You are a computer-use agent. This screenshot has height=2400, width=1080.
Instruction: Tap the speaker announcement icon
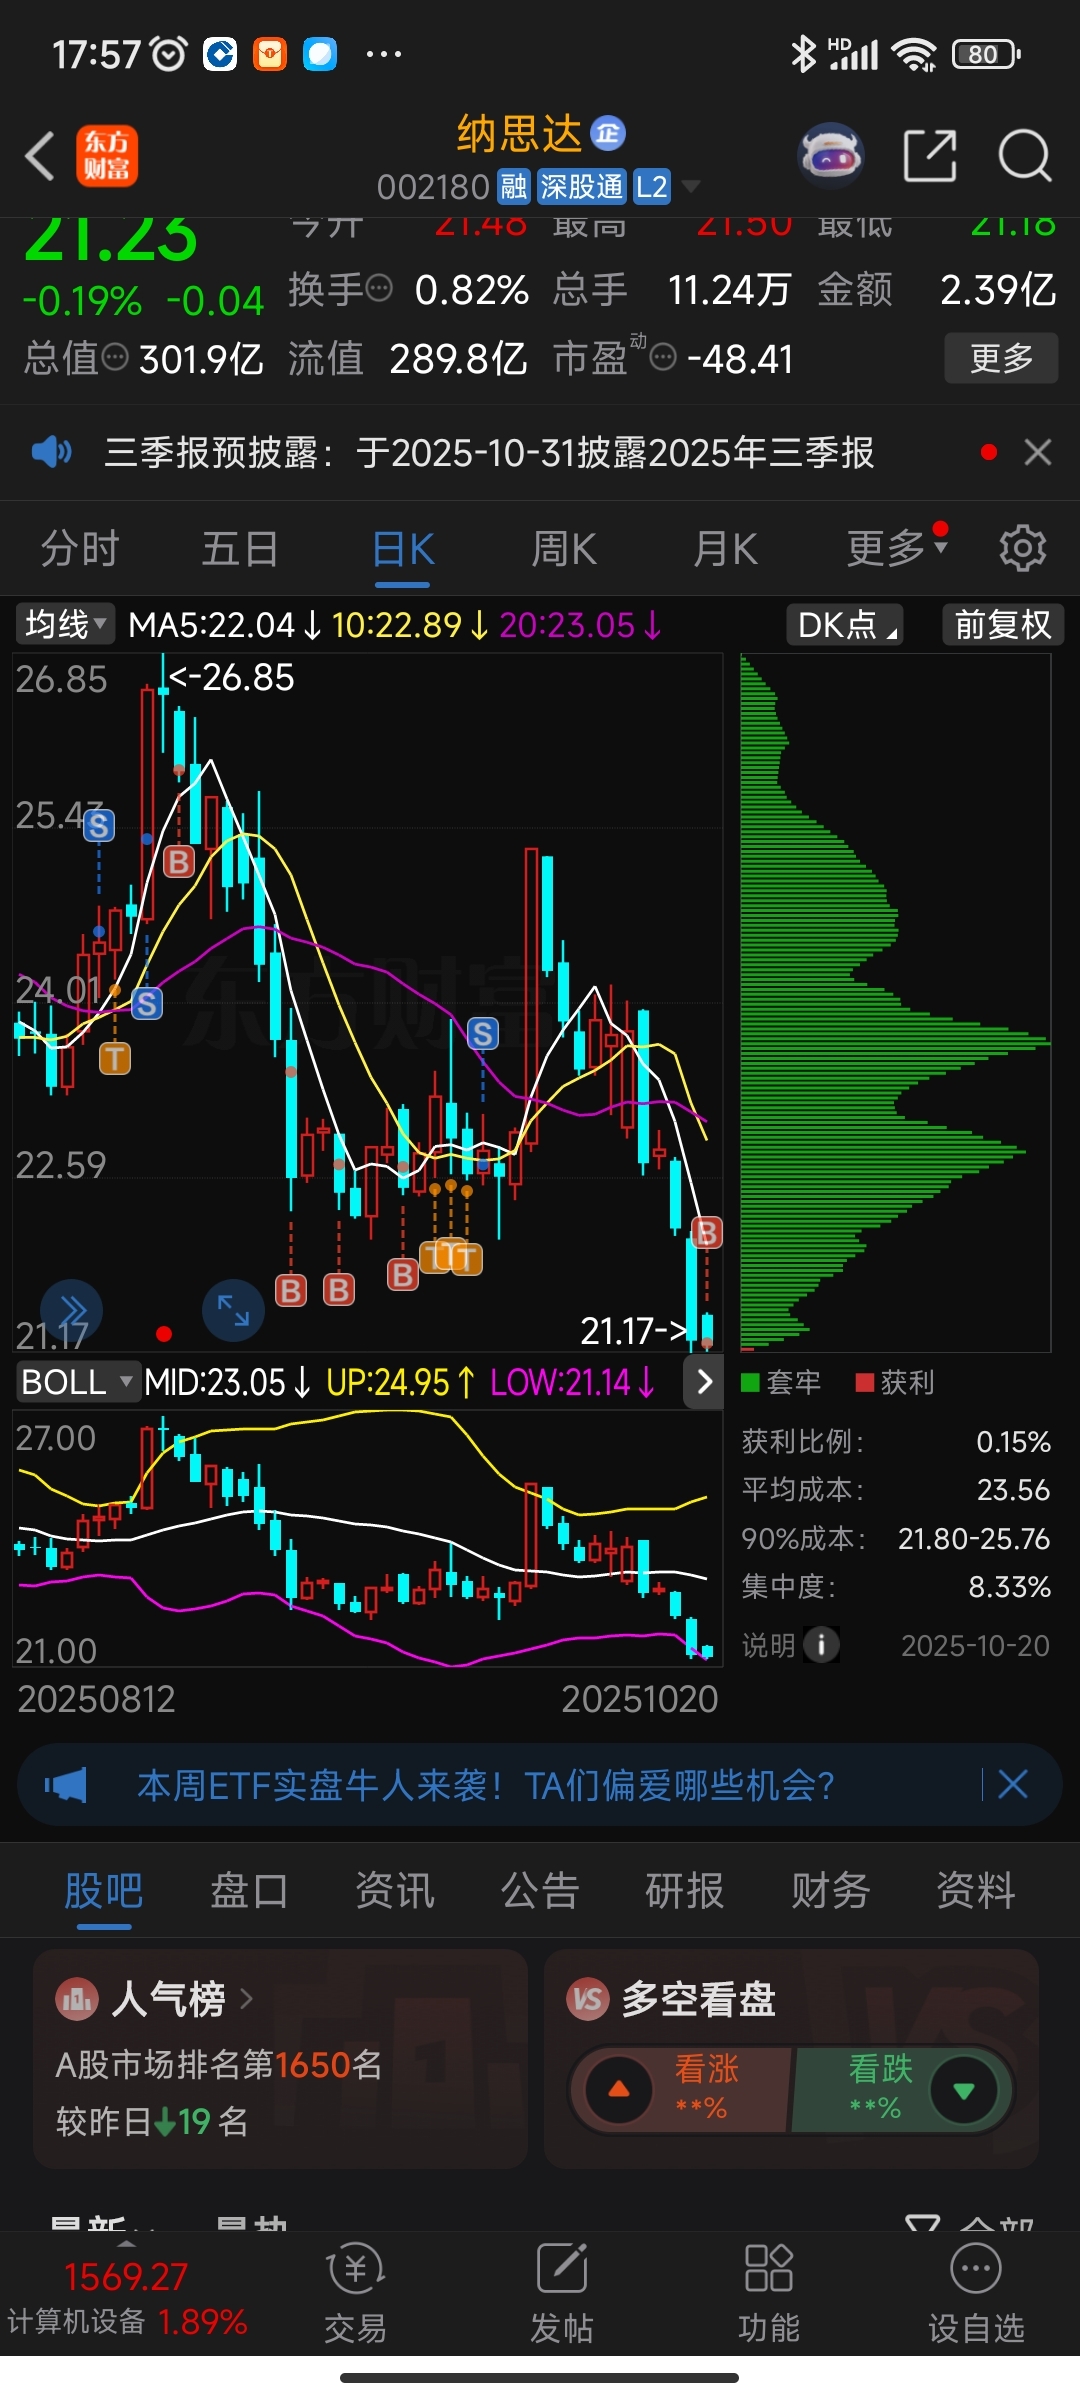[x=51, y=452]
